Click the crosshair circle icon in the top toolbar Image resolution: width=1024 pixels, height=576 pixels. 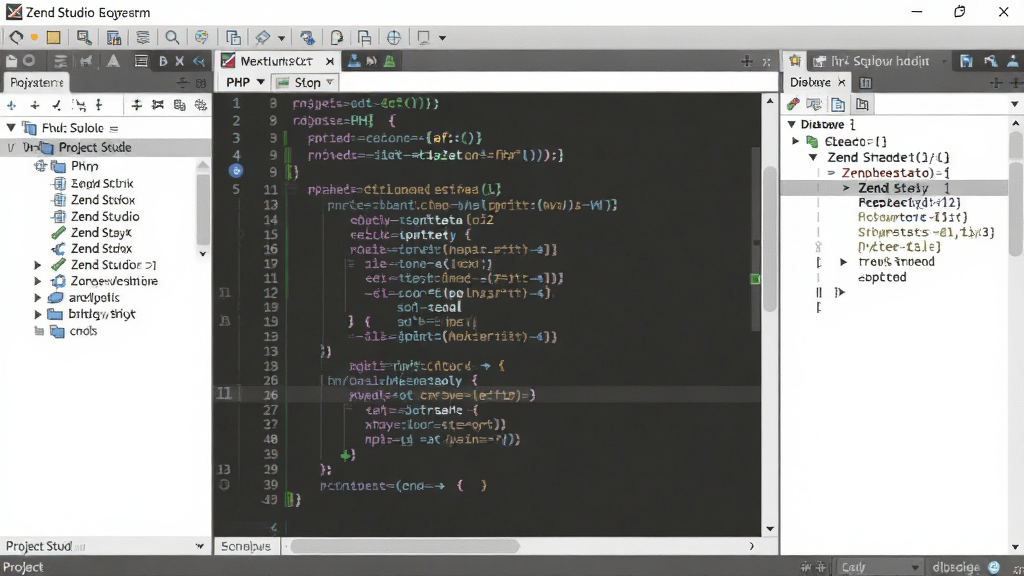click(394, 38)
